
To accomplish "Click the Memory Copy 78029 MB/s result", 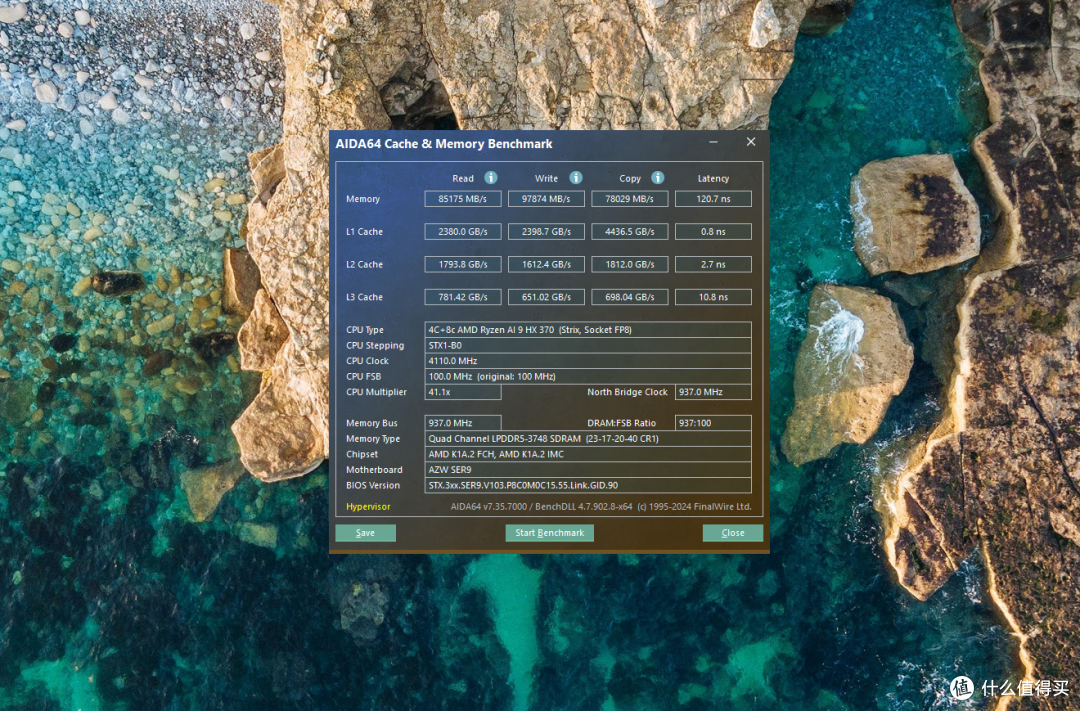I will 630,199.
